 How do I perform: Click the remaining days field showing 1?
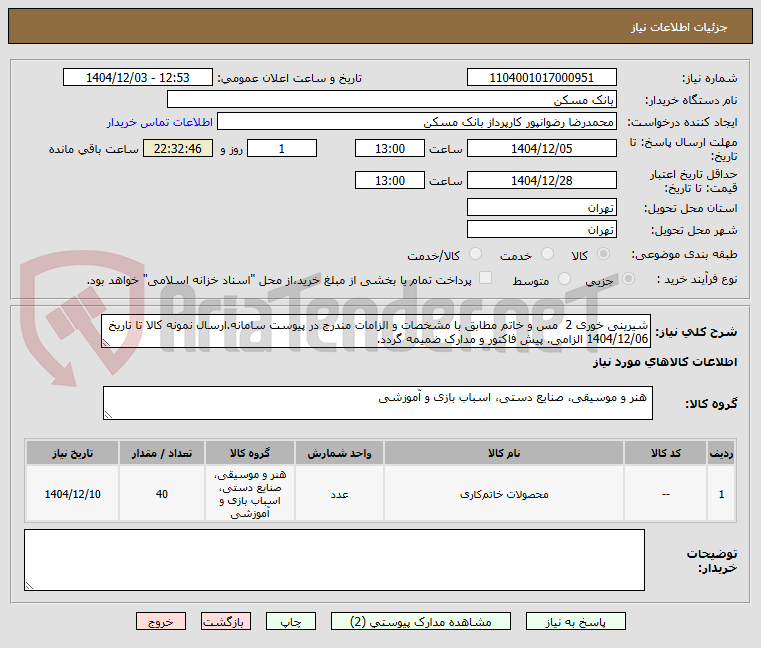click(282, 148)
